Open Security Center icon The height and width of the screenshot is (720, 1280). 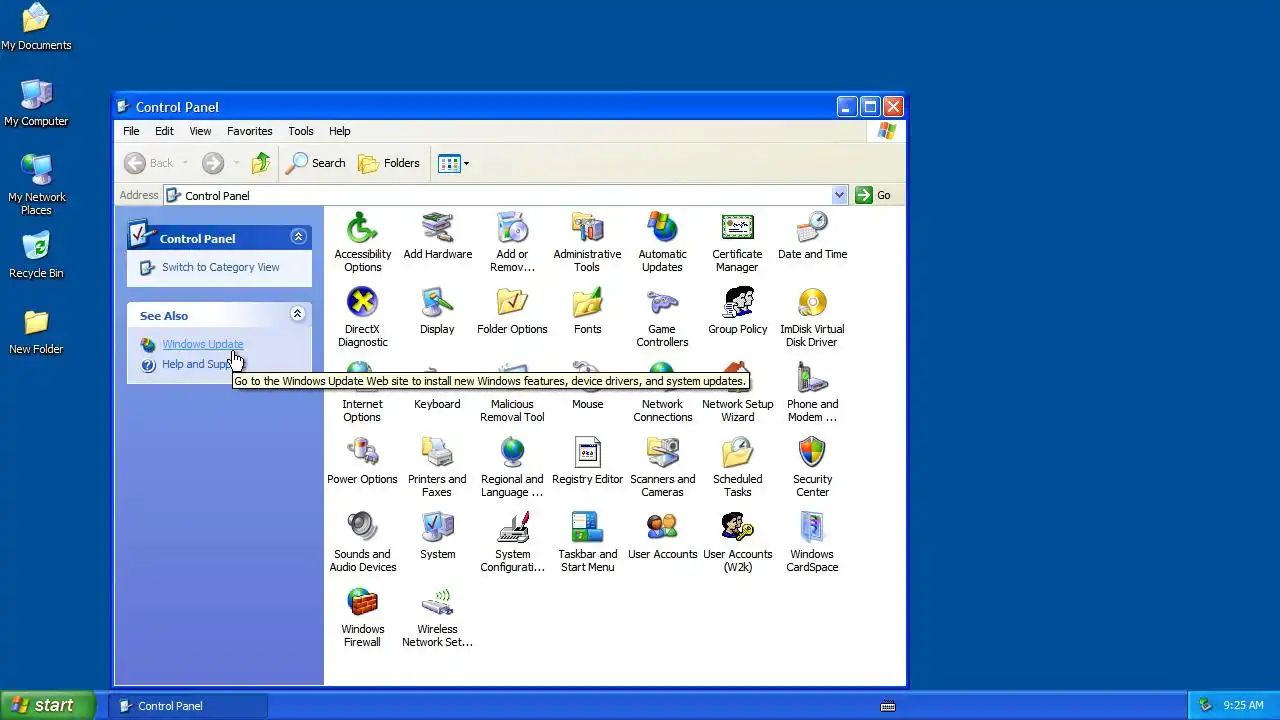tap(812, 452)
